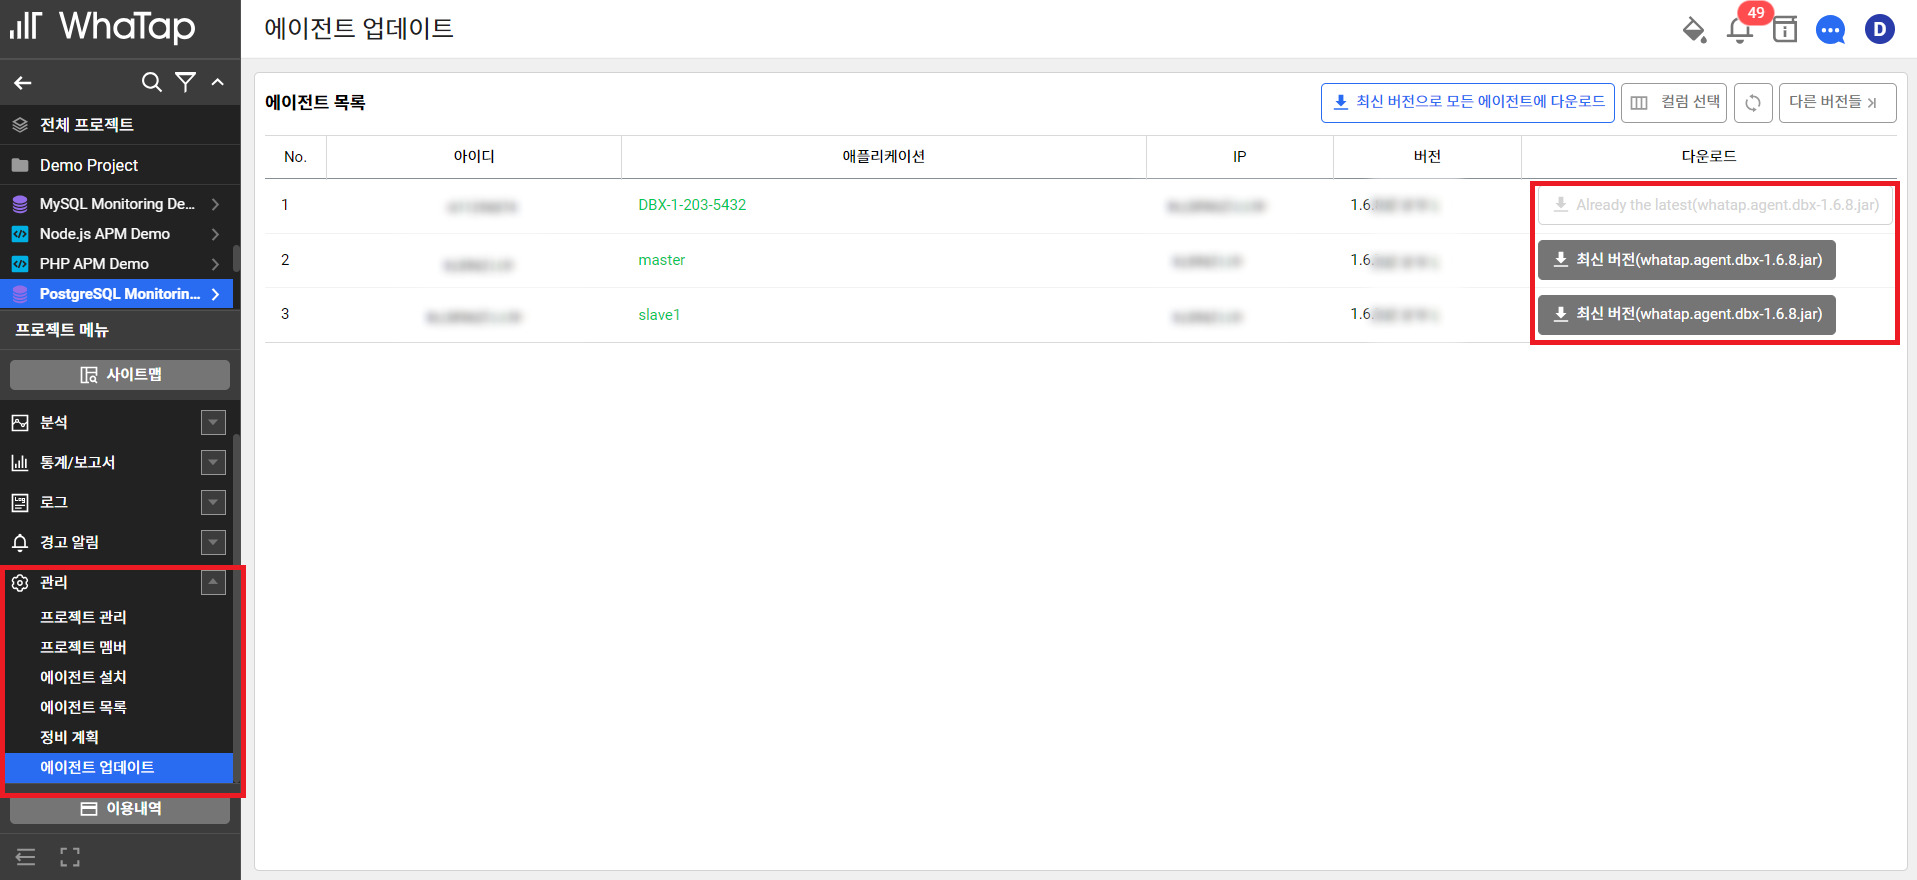Click the disabled Already the latest button
This screenshot has width=1917, height=880.
[x=1715, y=205]
